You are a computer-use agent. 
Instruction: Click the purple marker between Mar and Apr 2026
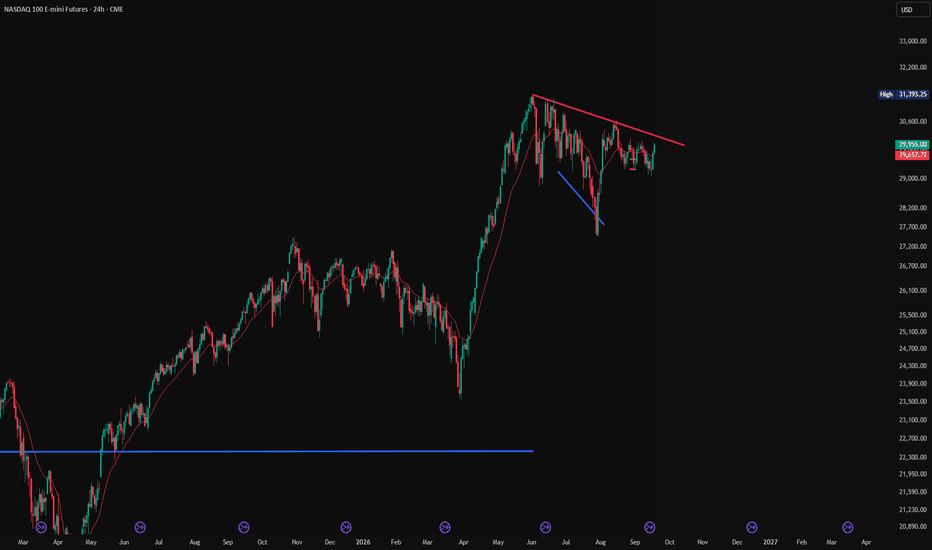(445, 527)
